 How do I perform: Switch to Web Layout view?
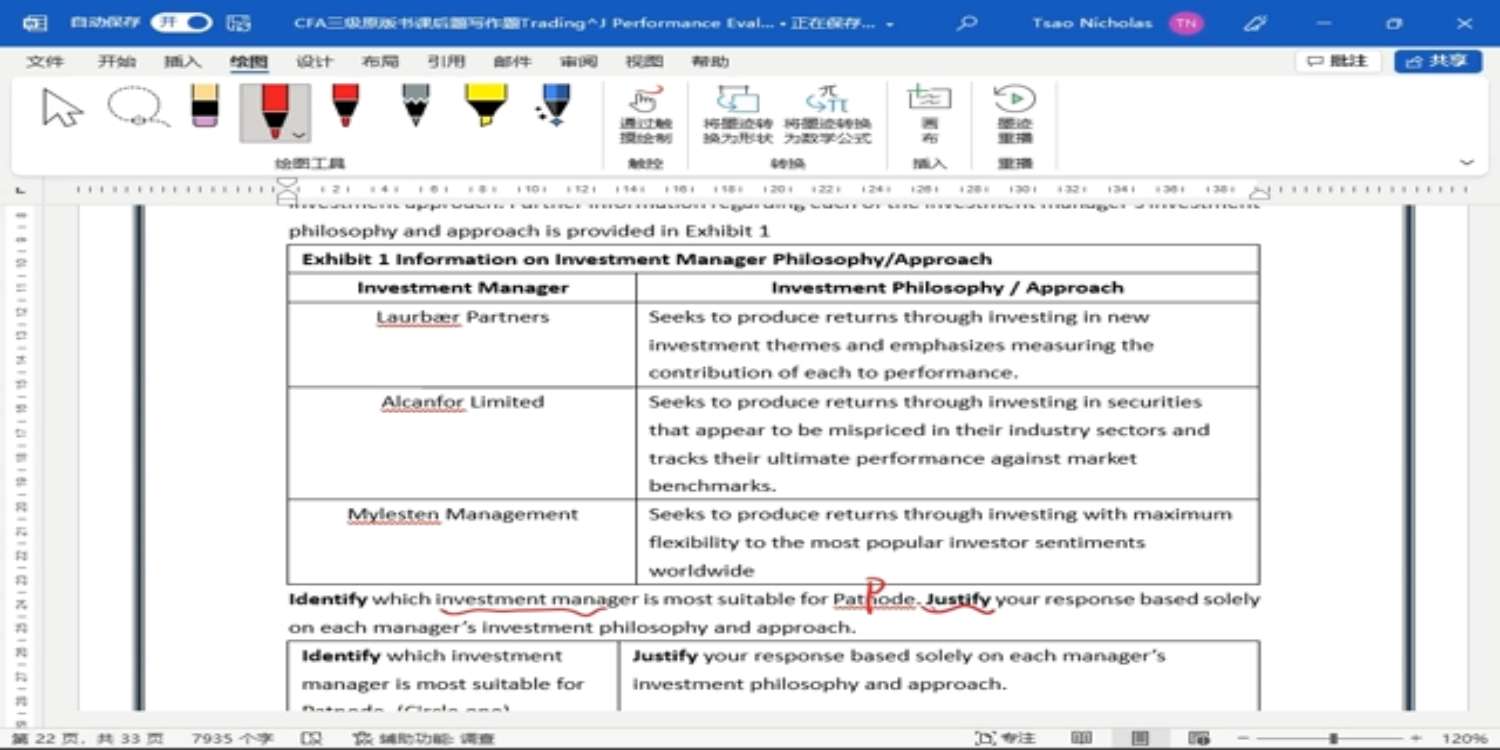point(1198,738)
